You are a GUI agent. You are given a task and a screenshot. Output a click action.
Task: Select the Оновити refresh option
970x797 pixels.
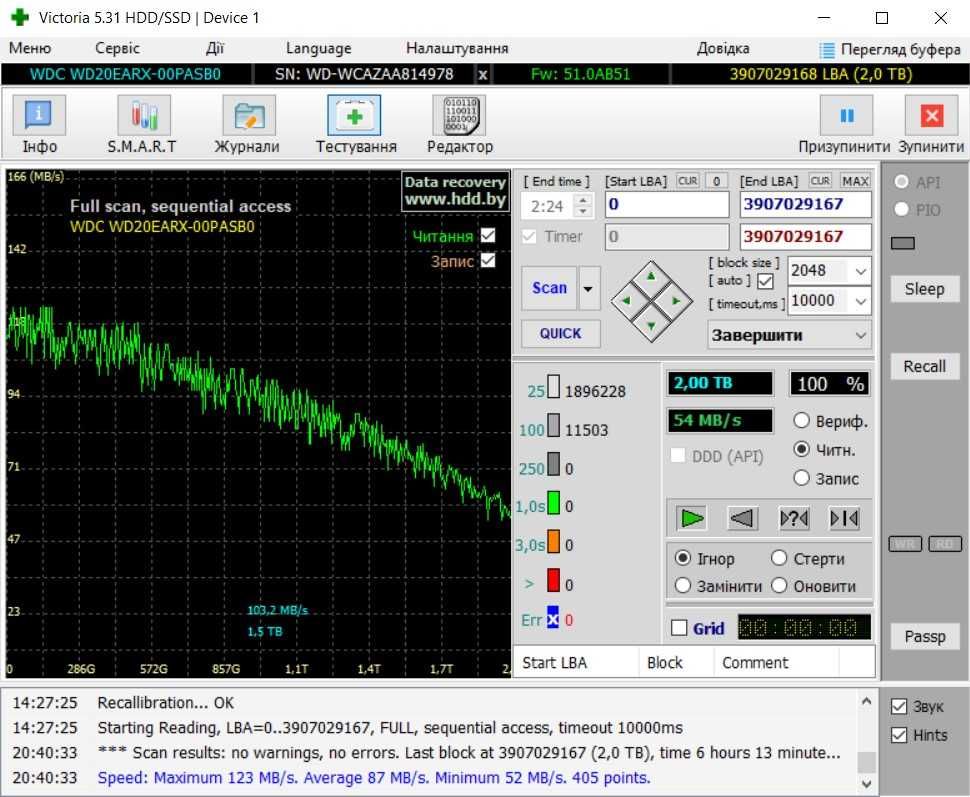click(779, 585)
